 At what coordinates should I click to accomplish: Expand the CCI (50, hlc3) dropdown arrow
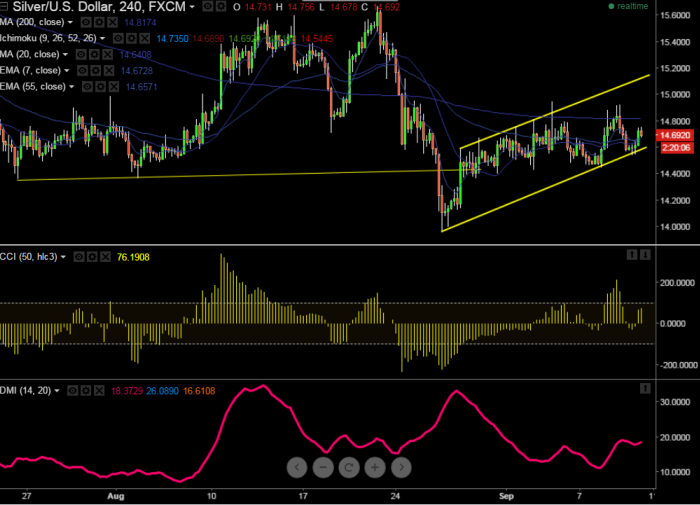coord(63,257)
